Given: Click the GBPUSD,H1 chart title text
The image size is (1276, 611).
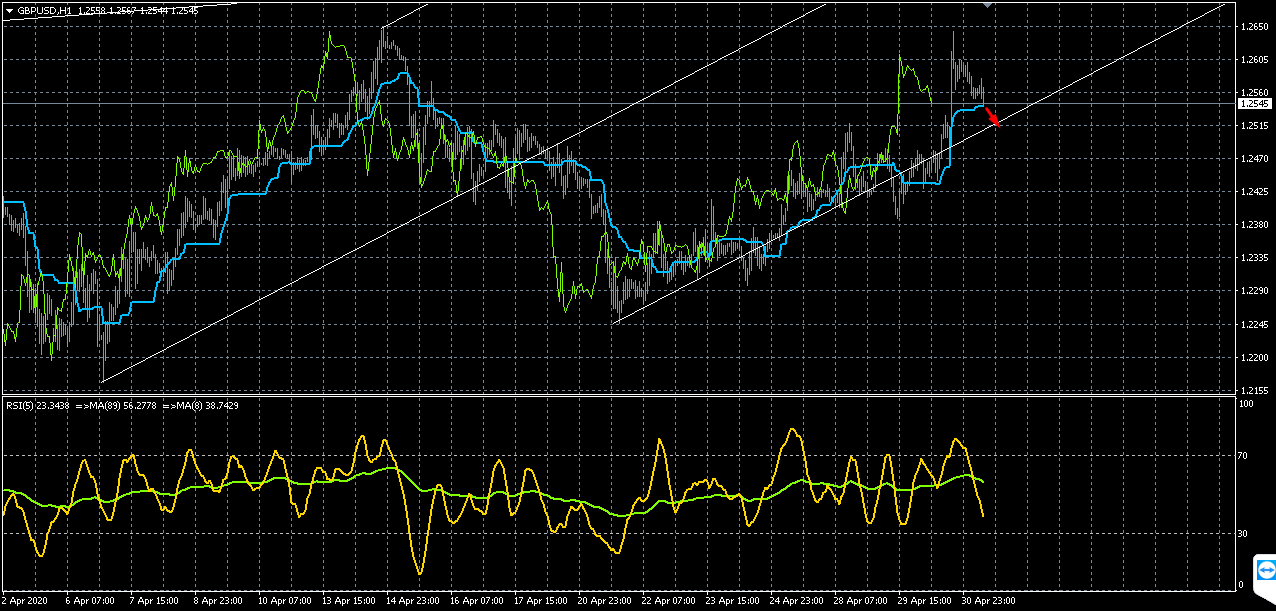Looking at the screenshot, I should [x=44, y=10].
